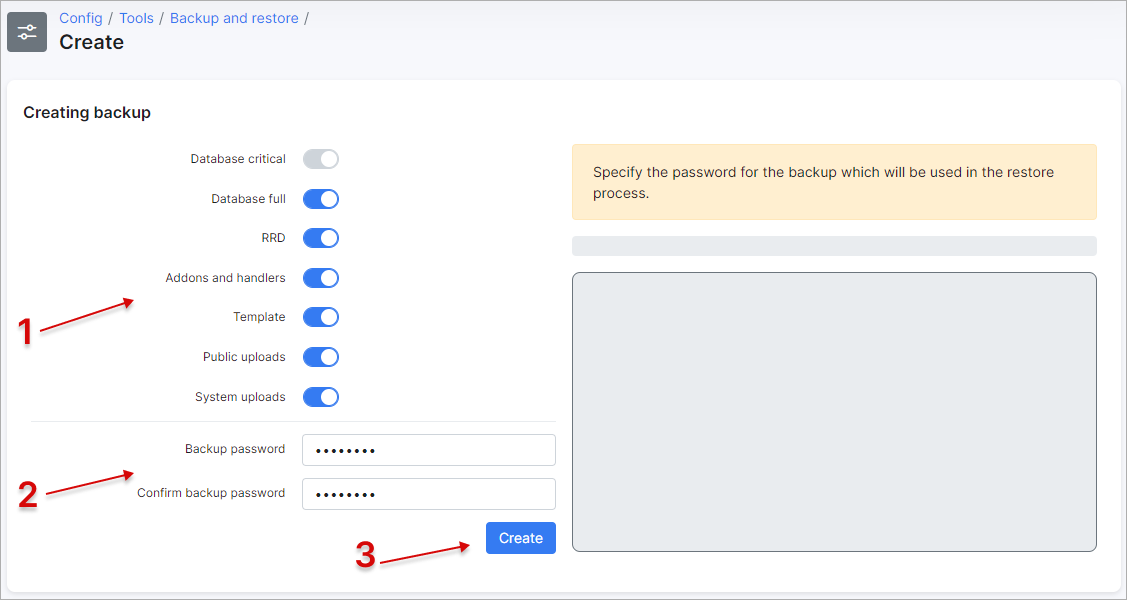1127x600 pixels.
Task: Click the 'Create' page title
Action: pyautogui.click(x=91, y=42)
